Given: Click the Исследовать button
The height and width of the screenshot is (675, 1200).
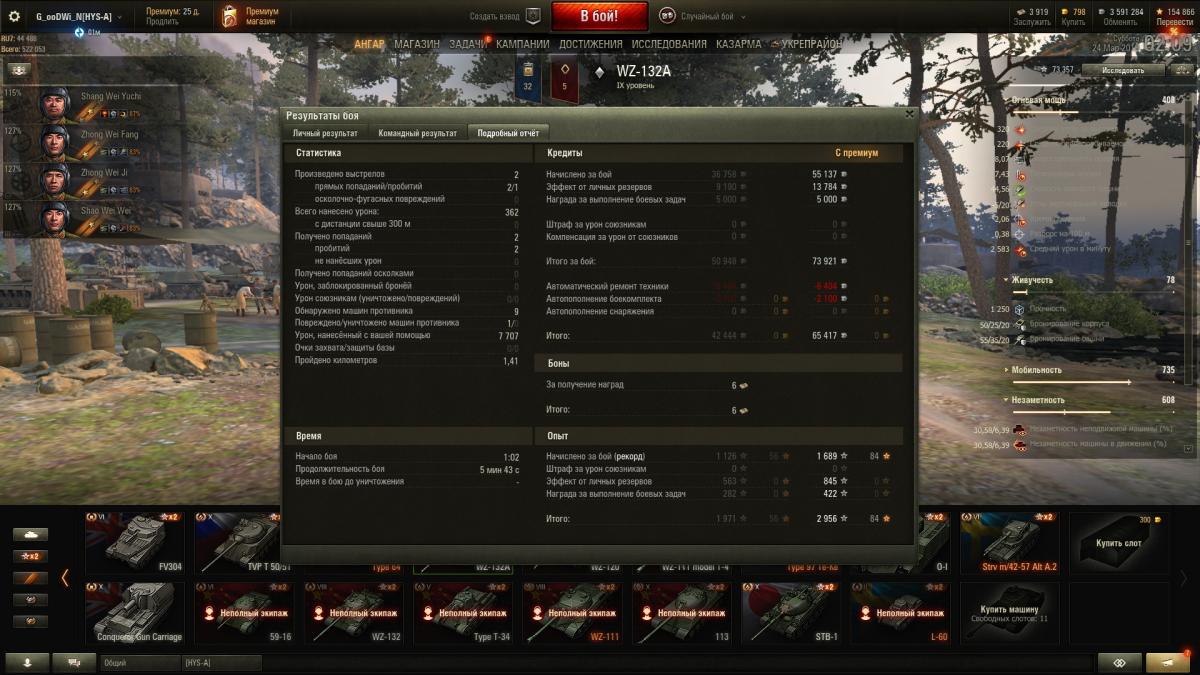Looking at the screenshot, I should click(x=1123, y=71).
